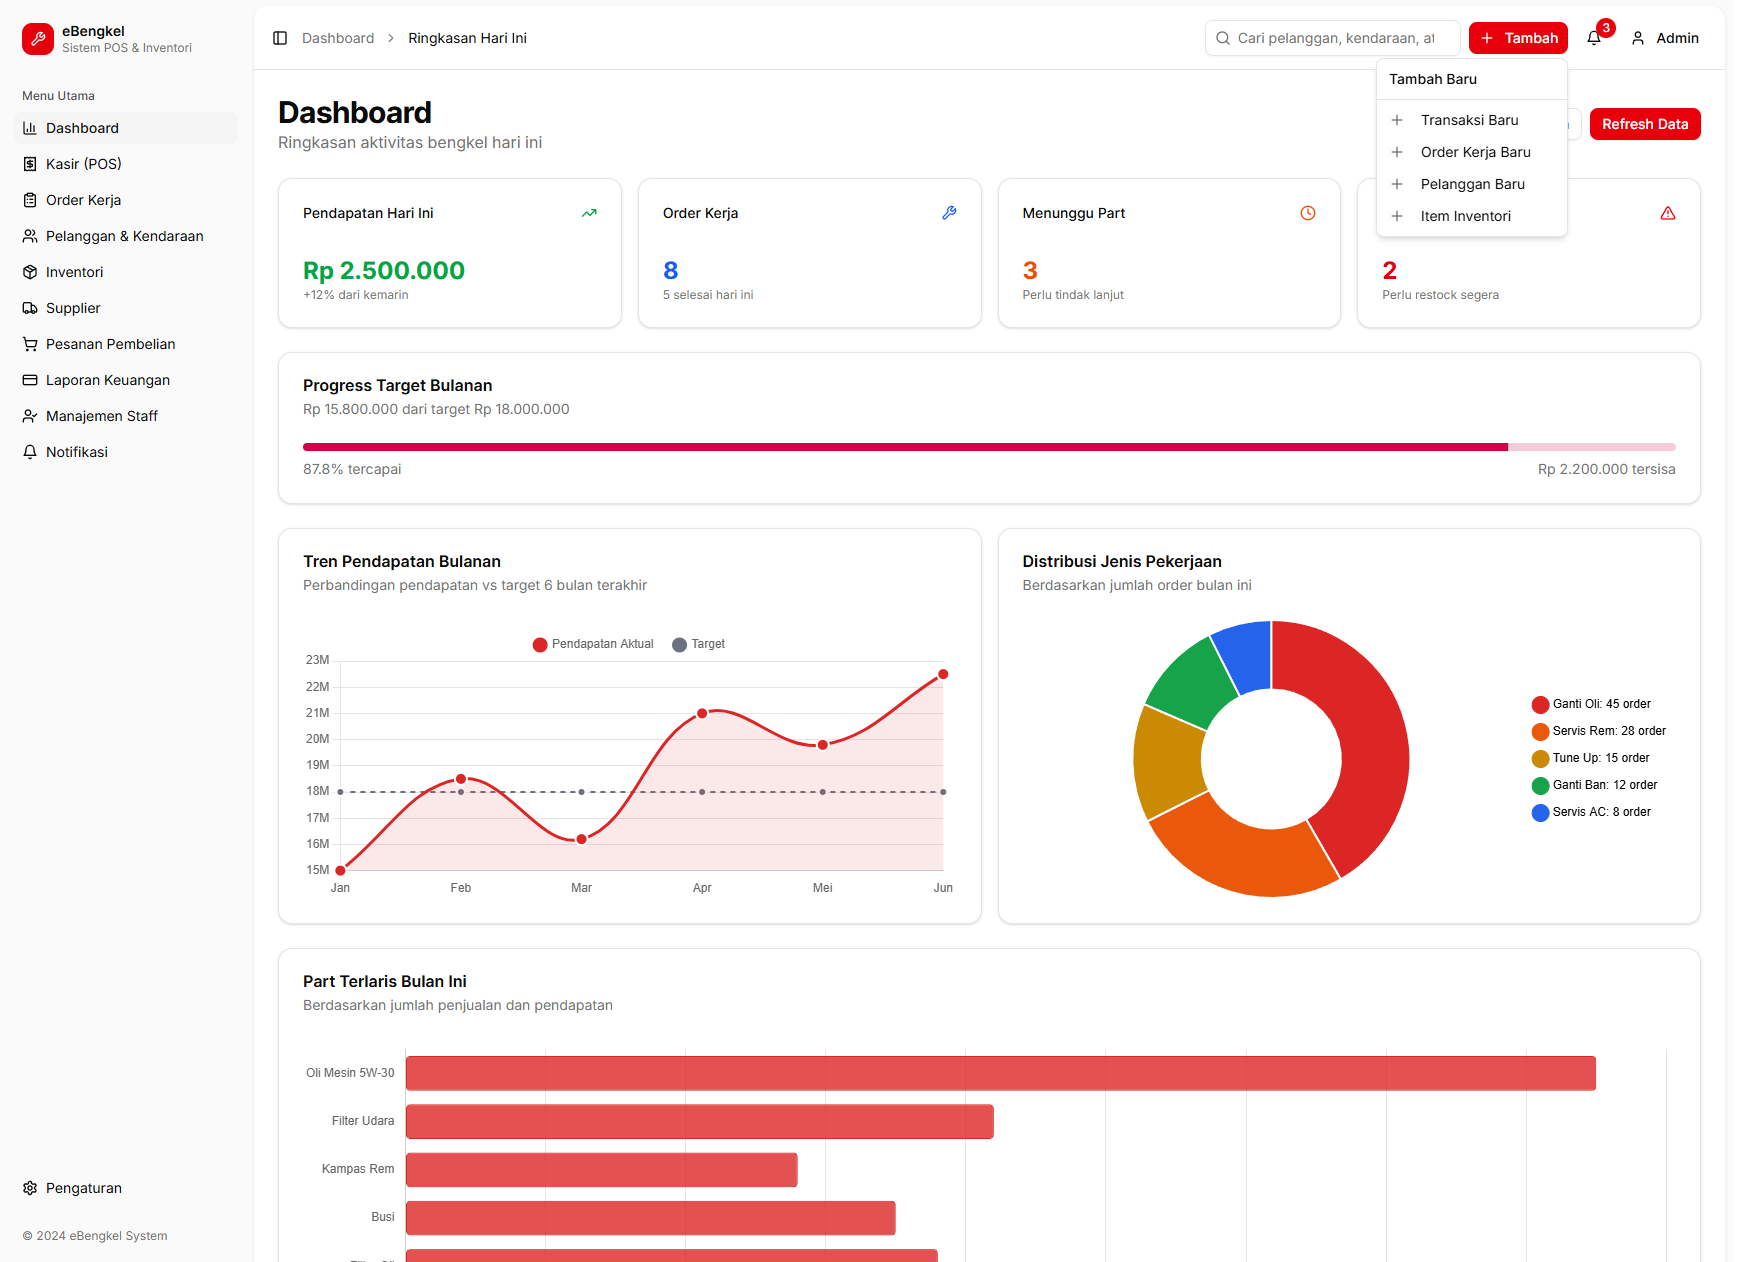Toggle Ganti Oli in the pie chart legend
Viewport: 1747px width, 1262px height.
(x=1590, y=703)
